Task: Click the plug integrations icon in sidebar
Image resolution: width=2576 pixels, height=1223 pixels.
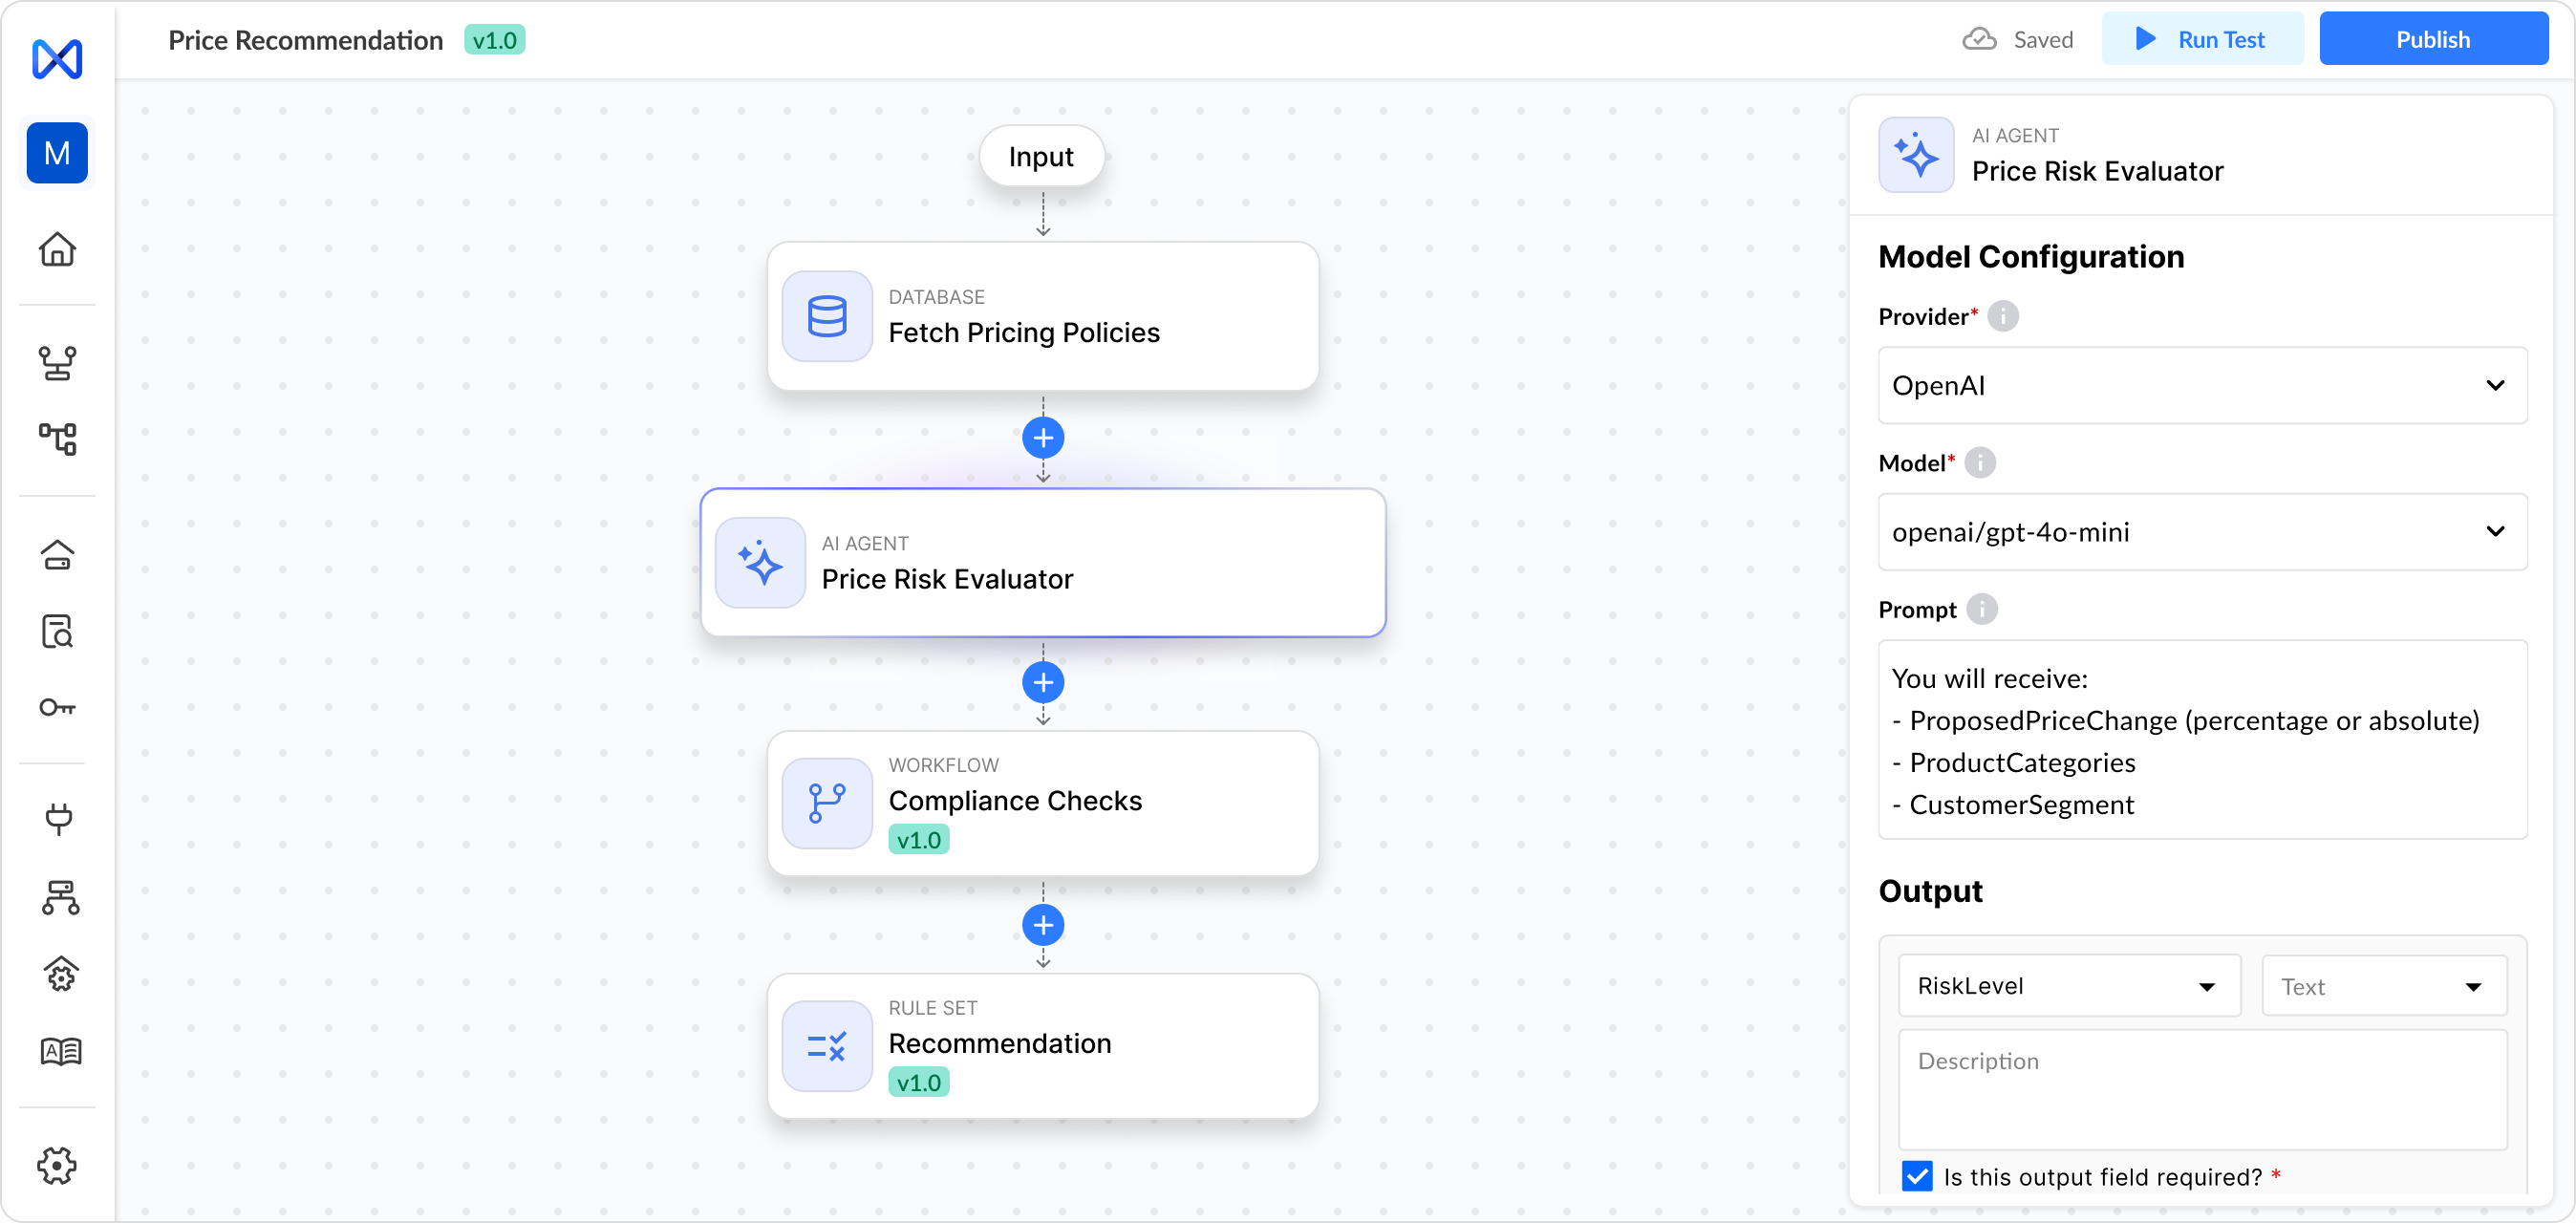Action: (x=58, y=819)
